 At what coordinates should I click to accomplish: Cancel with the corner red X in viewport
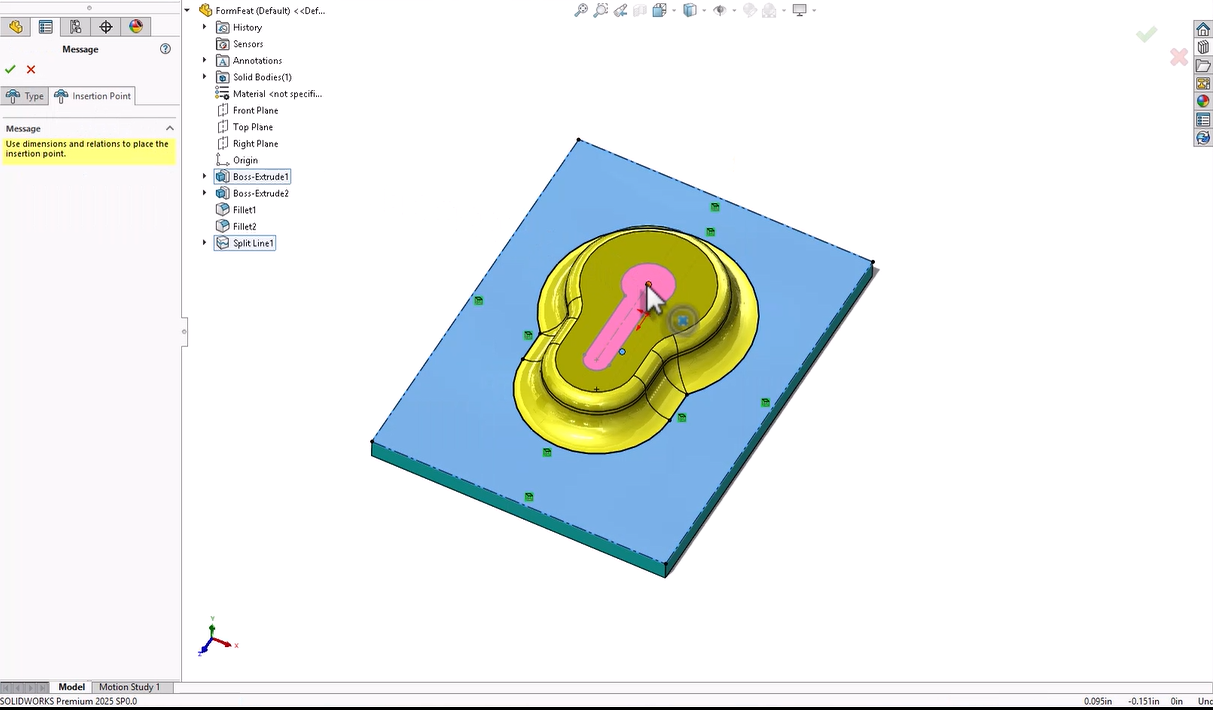(1179, 57)
